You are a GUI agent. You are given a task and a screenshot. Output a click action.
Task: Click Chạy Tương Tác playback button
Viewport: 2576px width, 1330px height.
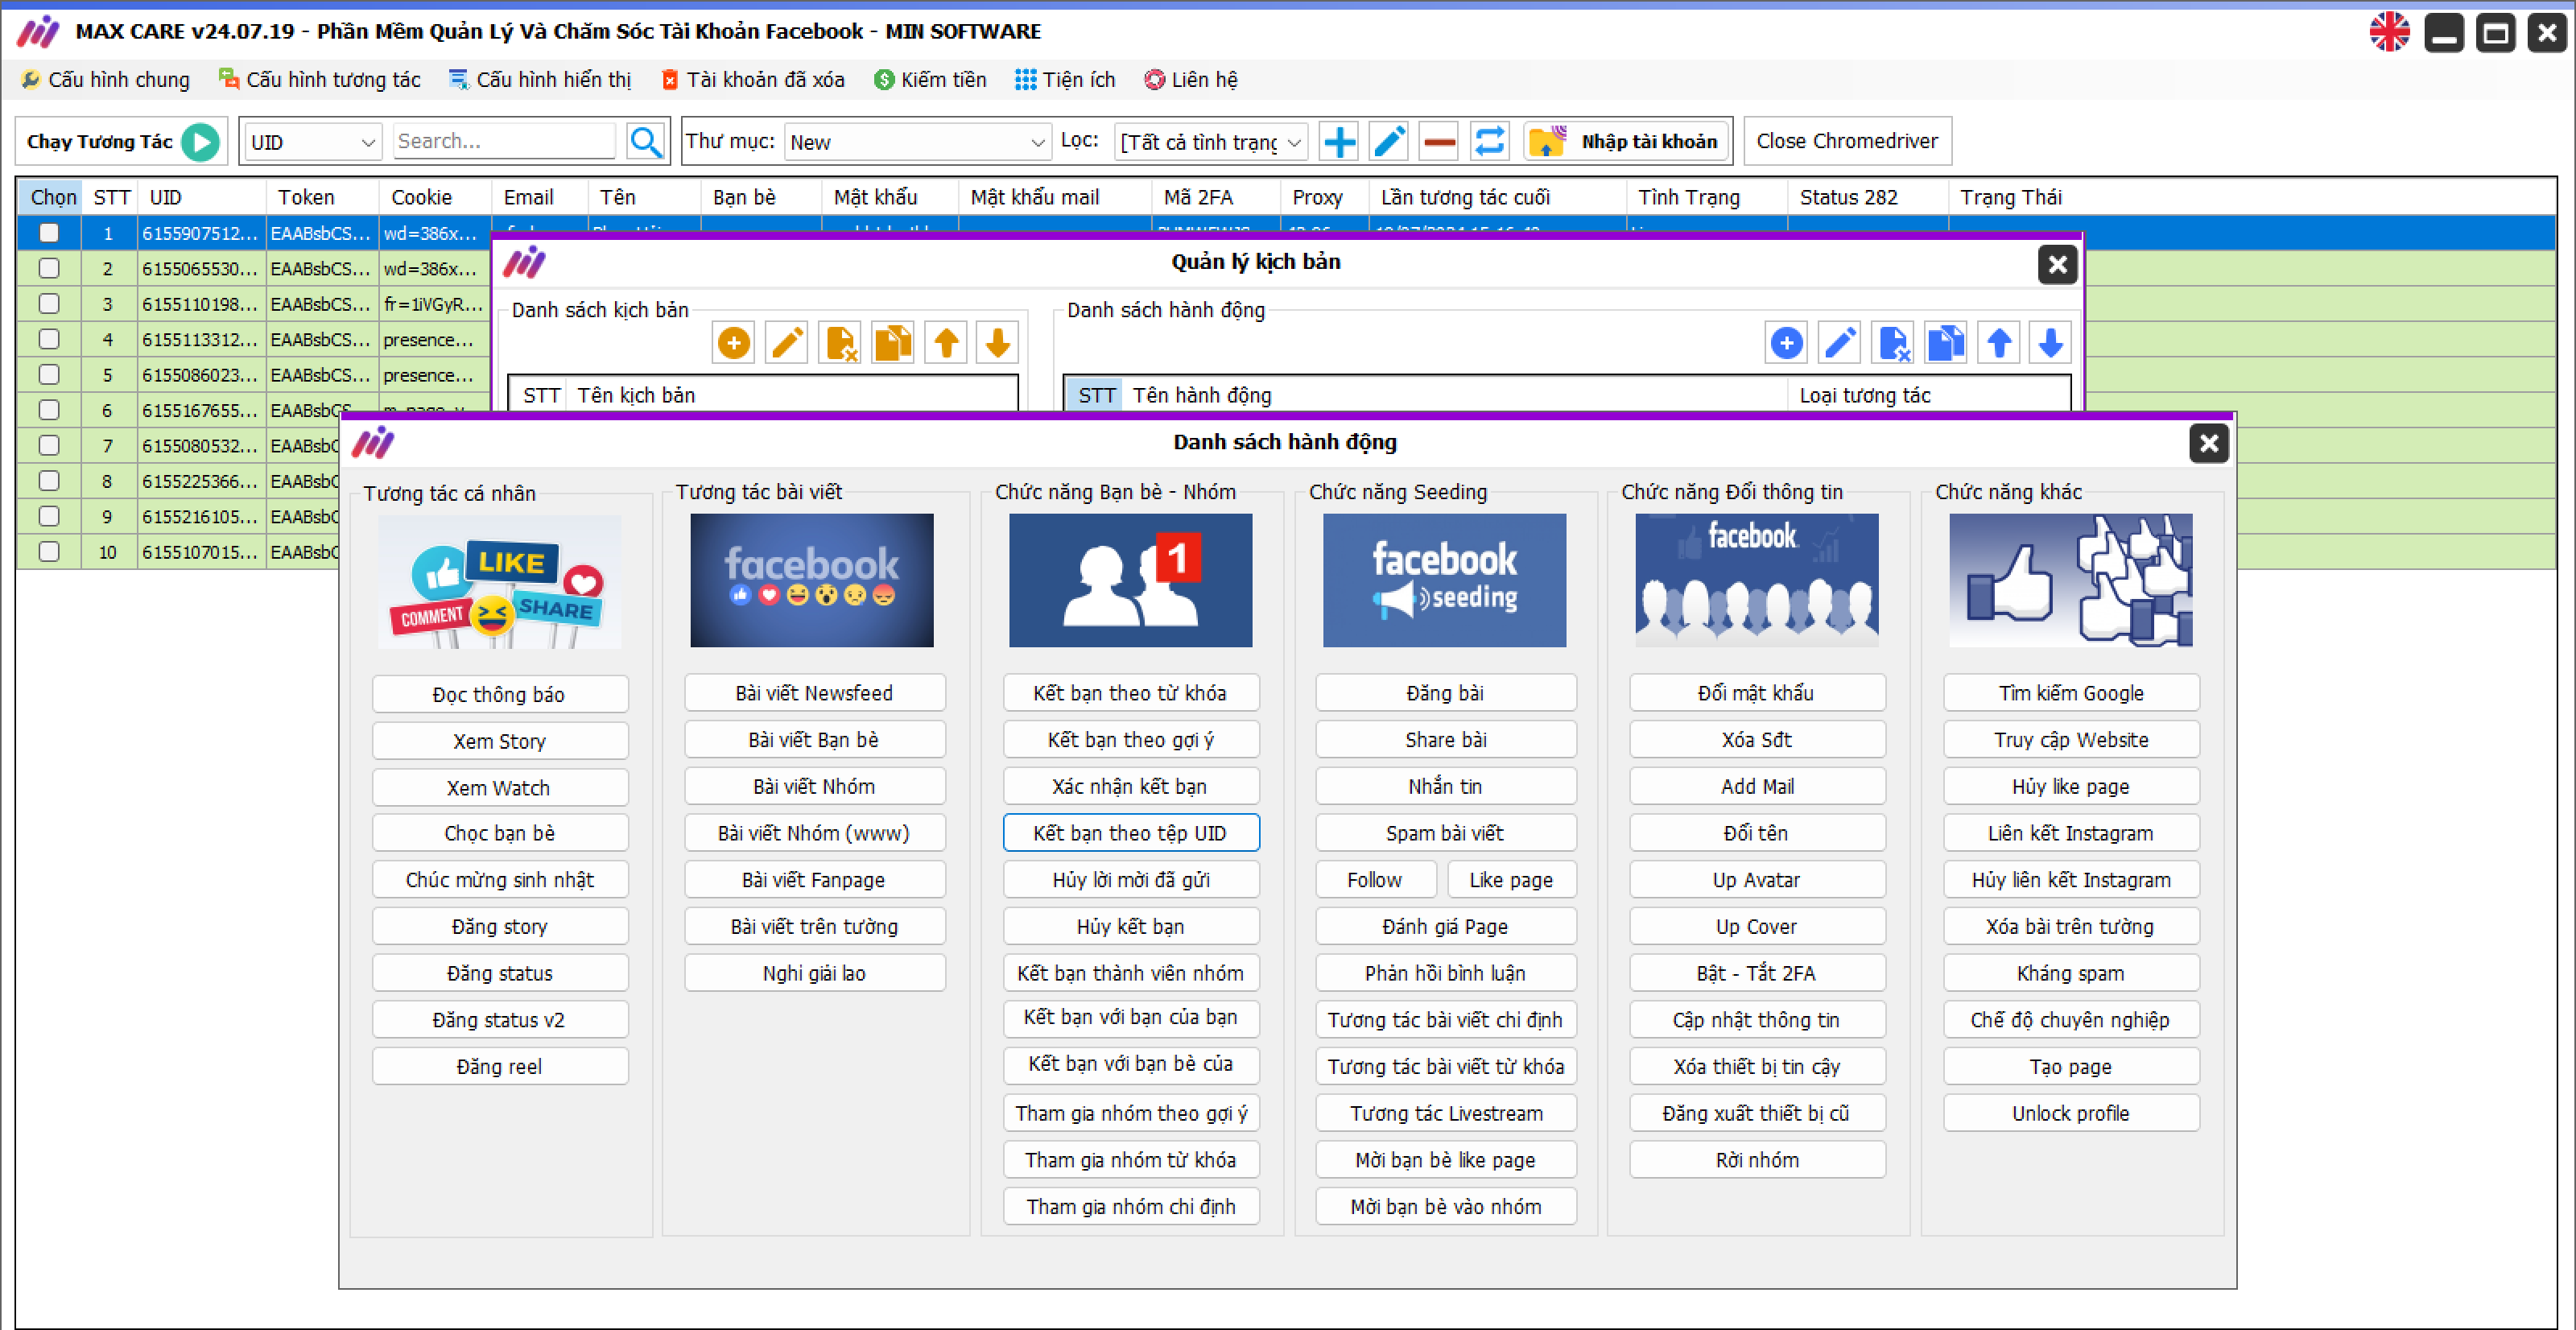205,139
